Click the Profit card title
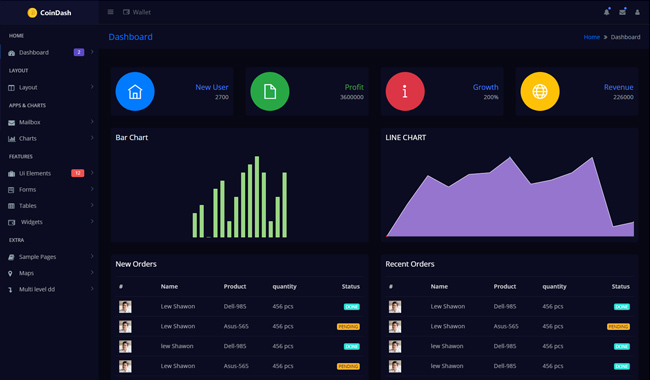 coord(354,87)
